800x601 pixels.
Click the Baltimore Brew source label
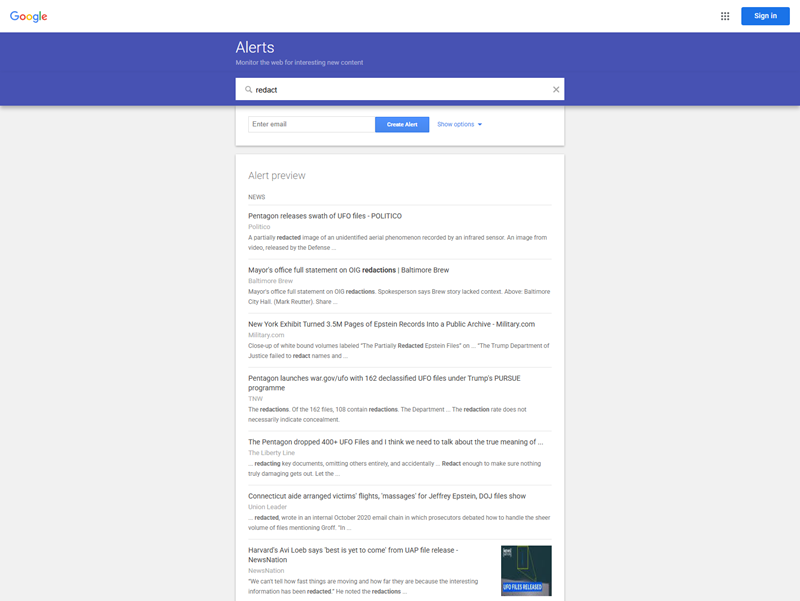pyautogui.click(x=270, y=281)
